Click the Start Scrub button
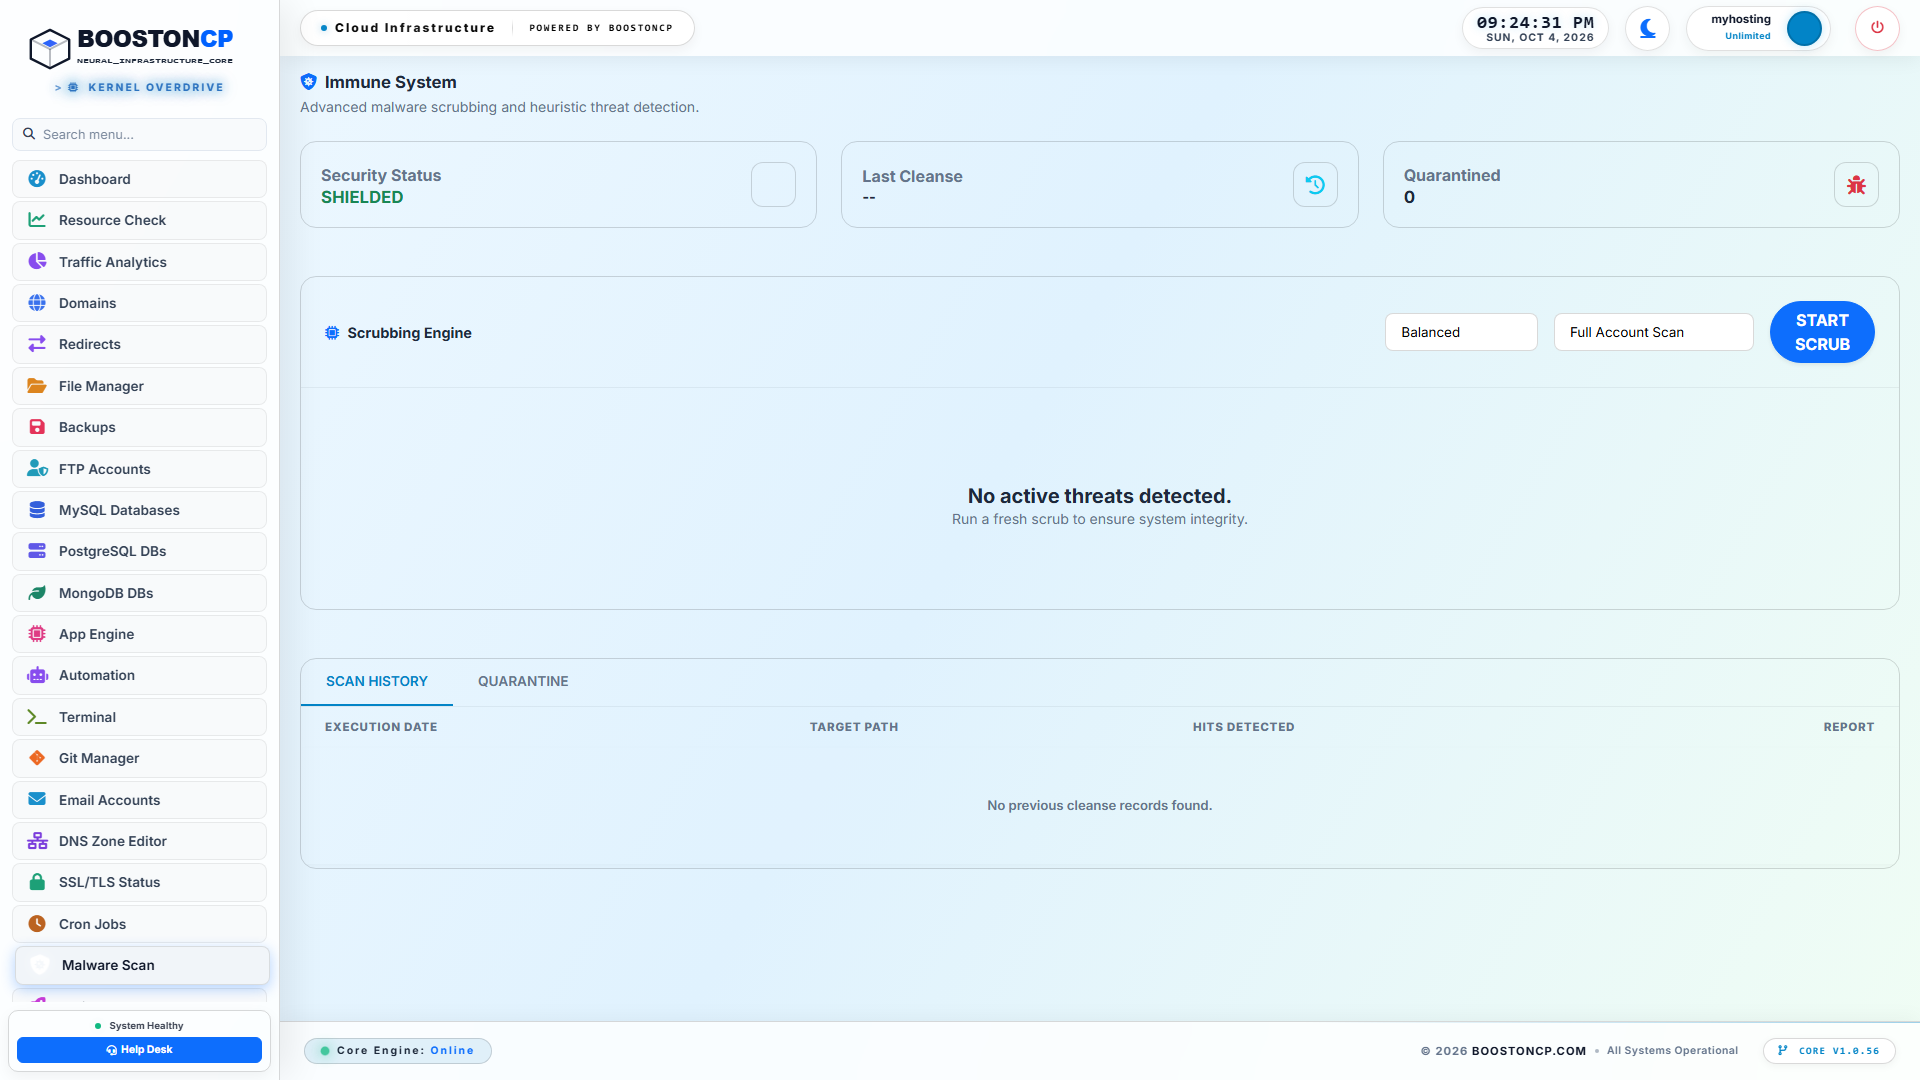The height and width of the screenshot is (1080, 1920). pos(1822,332)
